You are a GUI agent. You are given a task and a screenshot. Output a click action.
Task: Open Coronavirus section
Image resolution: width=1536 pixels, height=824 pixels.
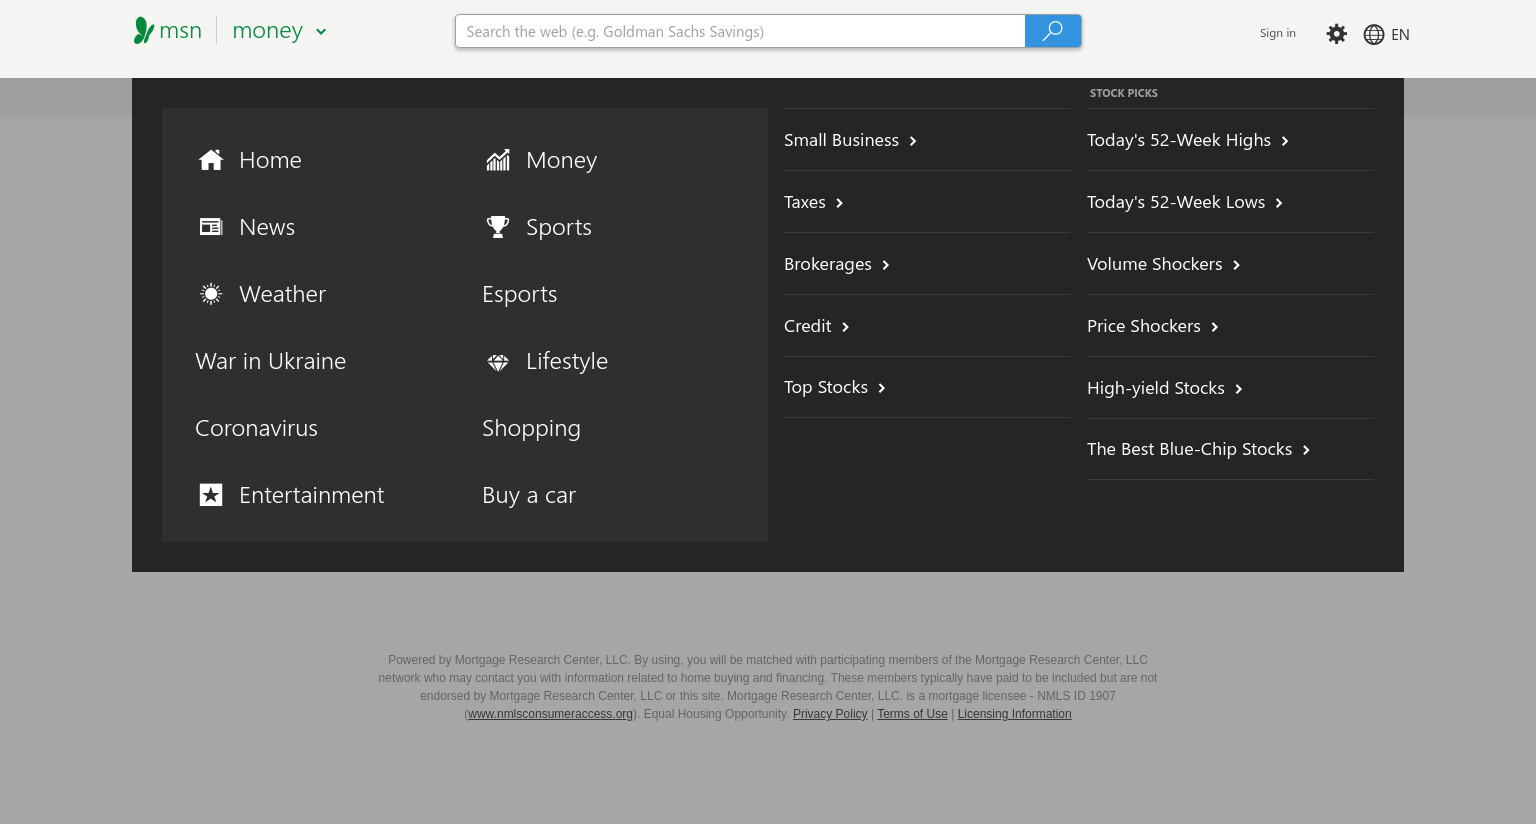[256, 428]
